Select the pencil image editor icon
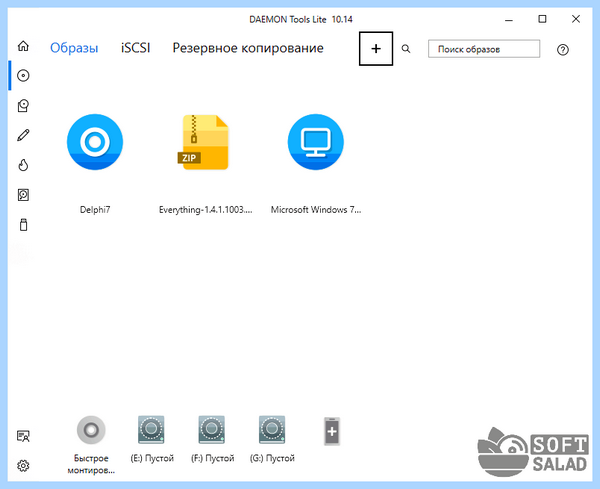This screenshot has width=600, height=489. tap(23, 135)
